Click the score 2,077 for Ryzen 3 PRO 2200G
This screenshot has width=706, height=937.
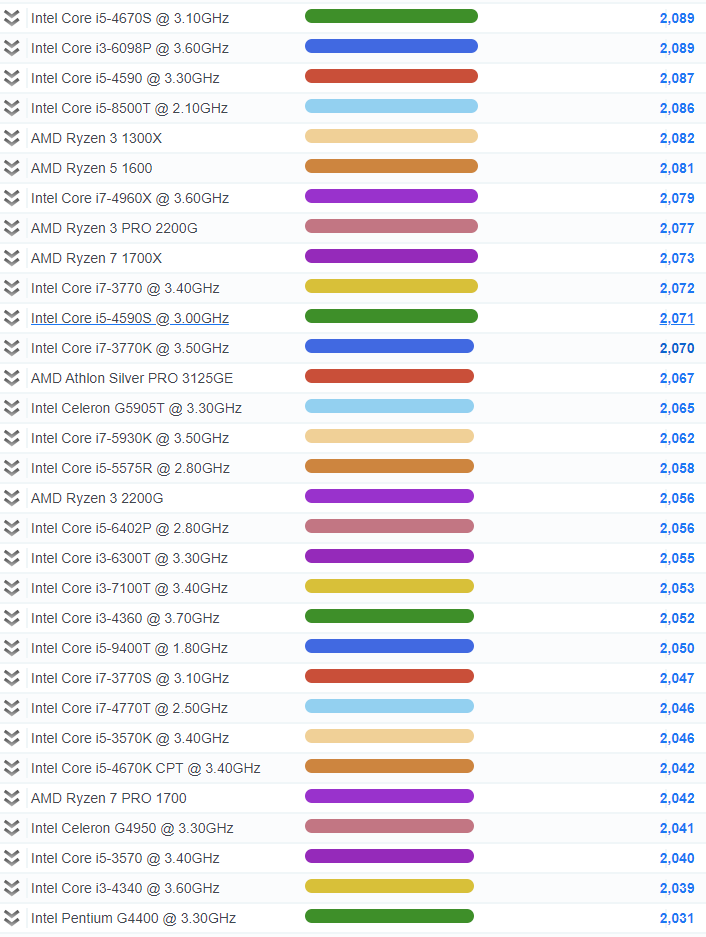coord(677,228)
